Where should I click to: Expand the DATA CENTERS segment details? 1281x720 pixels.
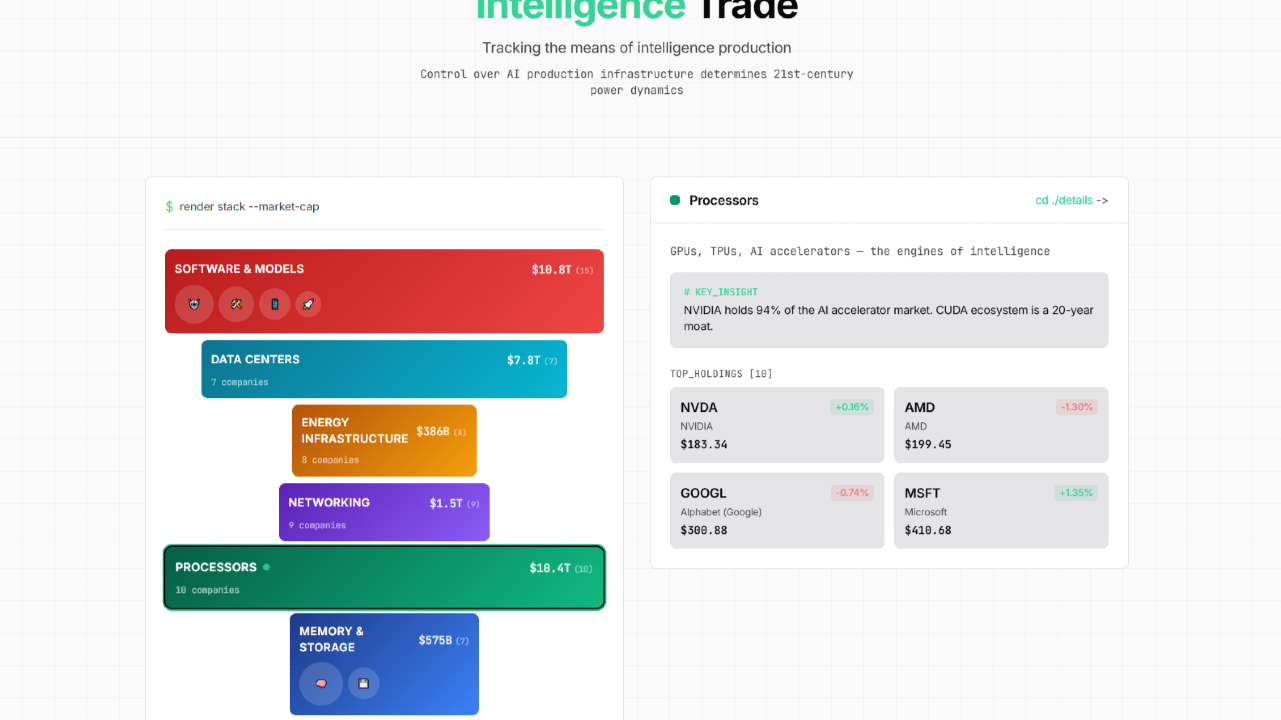[x=384, y=368]
